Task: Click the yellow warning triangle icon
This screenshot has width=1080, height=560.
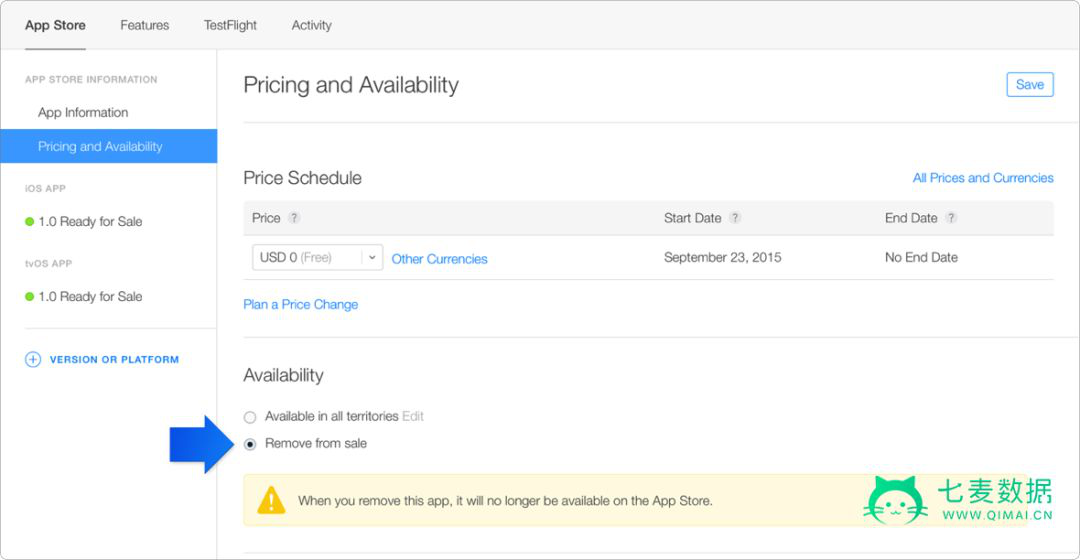Action: 271,500
